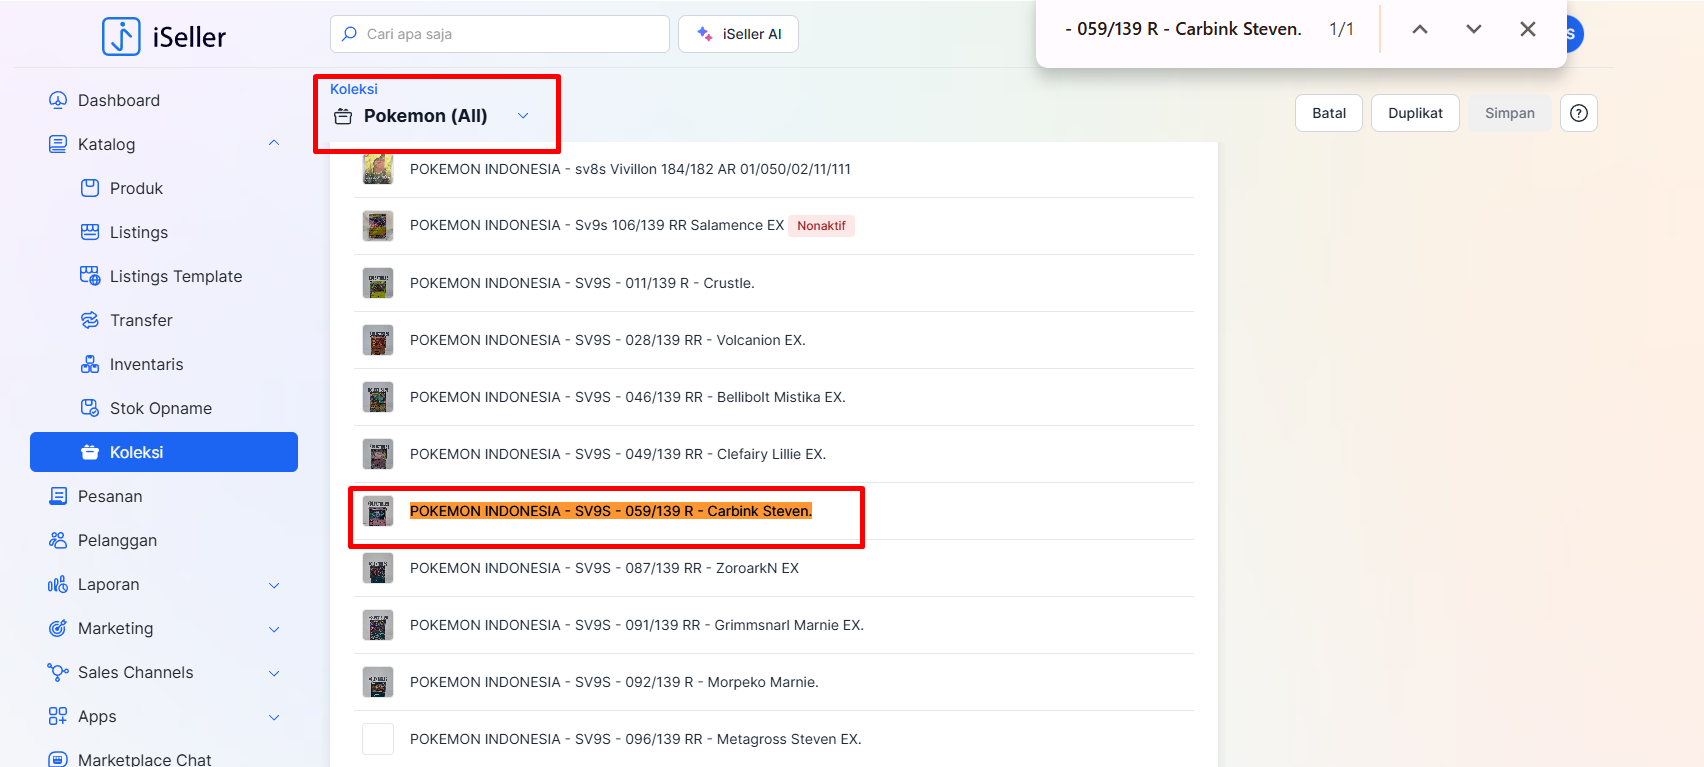The height and width of the screenshot is (767, 1704).
Task: Select the Sv9s 106/139 RR Salamence EX row
Action: [774, 226]
